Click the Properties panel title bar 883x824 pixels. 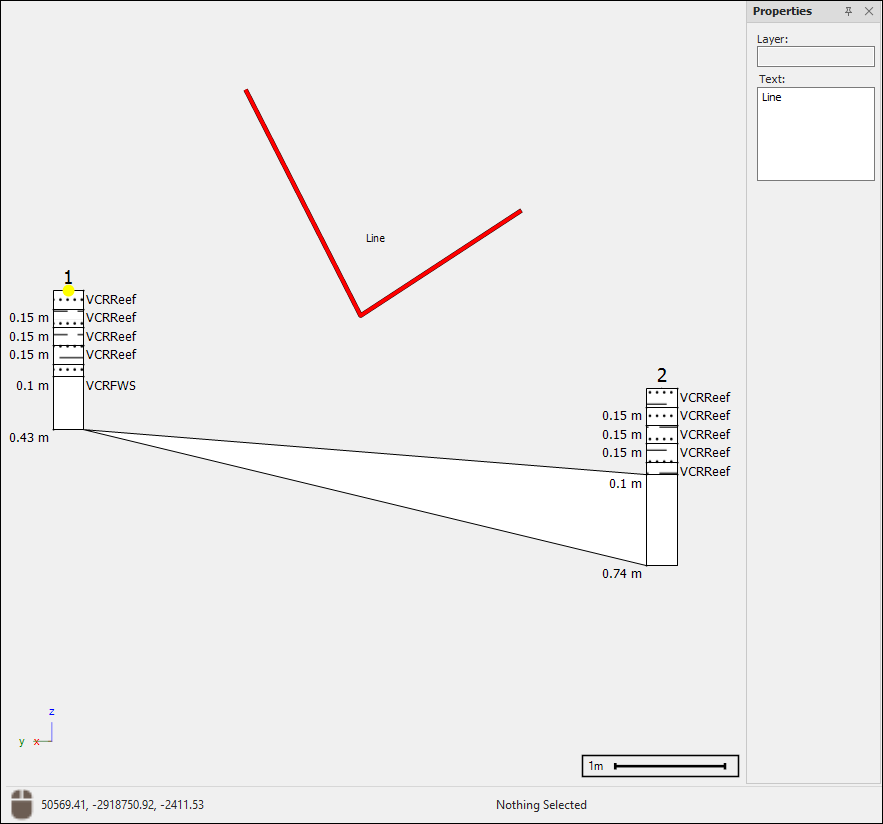point(790,11)
